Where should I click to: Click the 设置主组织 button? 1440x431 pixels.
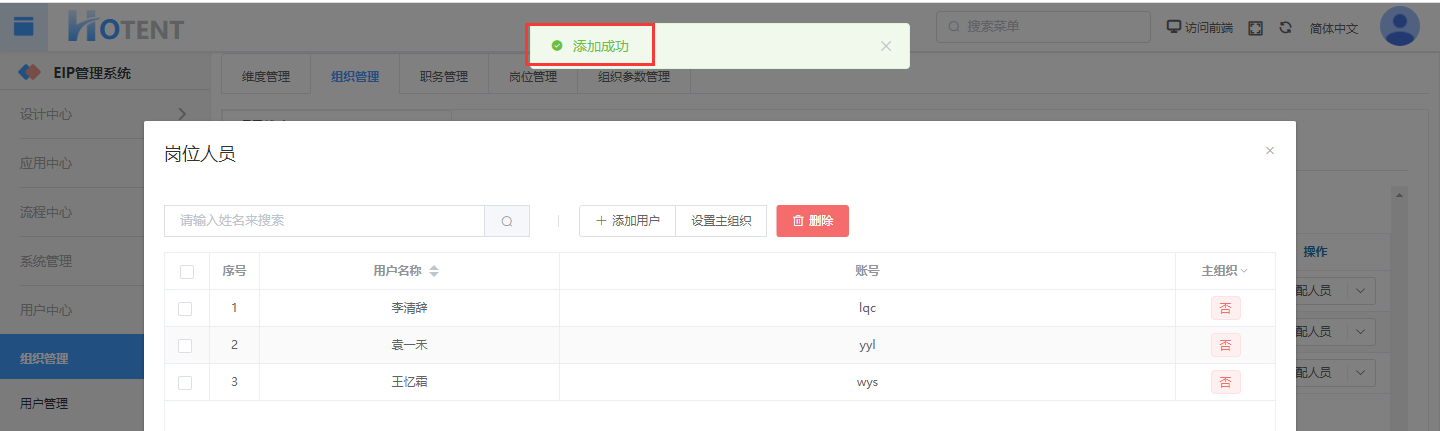721,221
